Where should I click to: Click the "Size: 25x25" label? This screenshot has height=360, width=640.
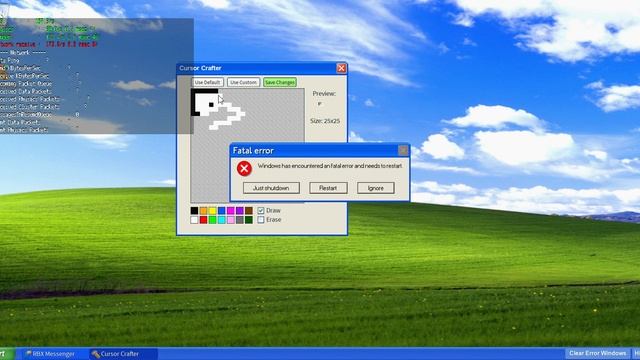(x=325, y=121)
